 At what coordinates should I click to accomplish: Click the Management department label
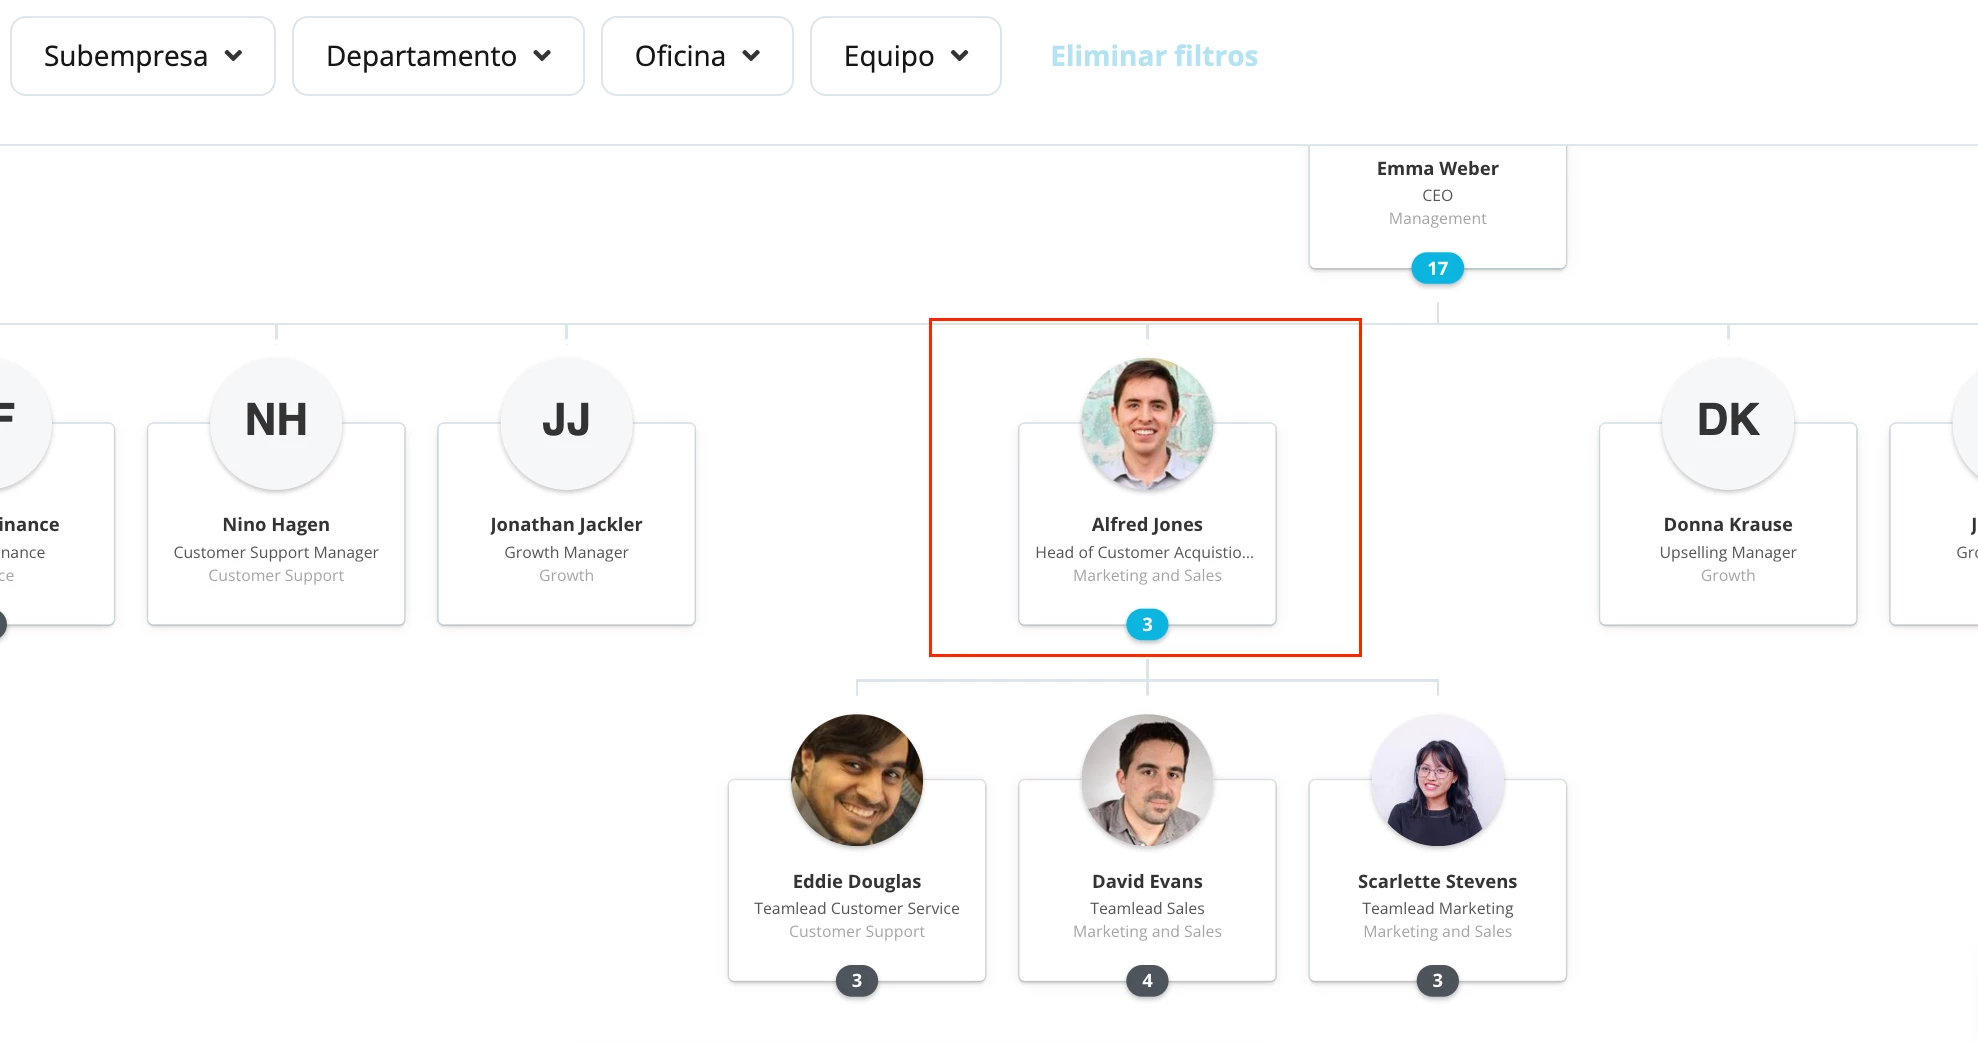[1437, 219]
